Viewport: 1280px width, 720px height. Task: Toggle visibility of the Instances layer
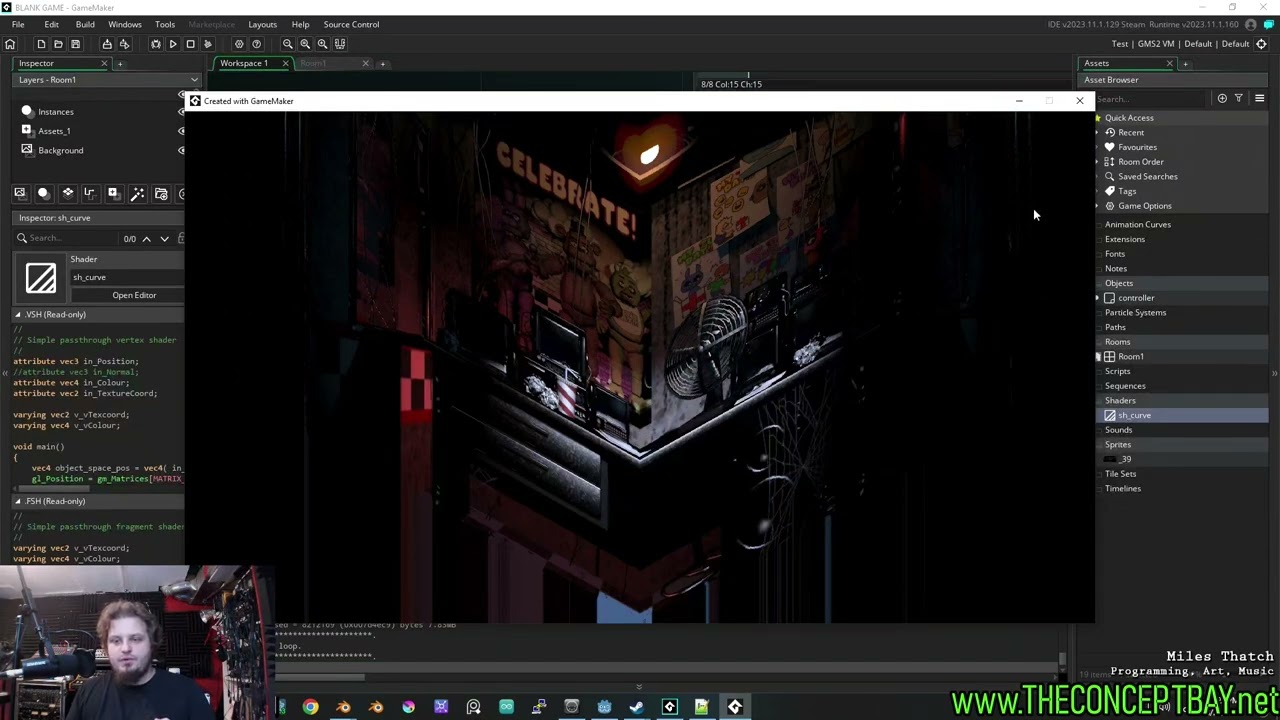(x=181, y=112)
